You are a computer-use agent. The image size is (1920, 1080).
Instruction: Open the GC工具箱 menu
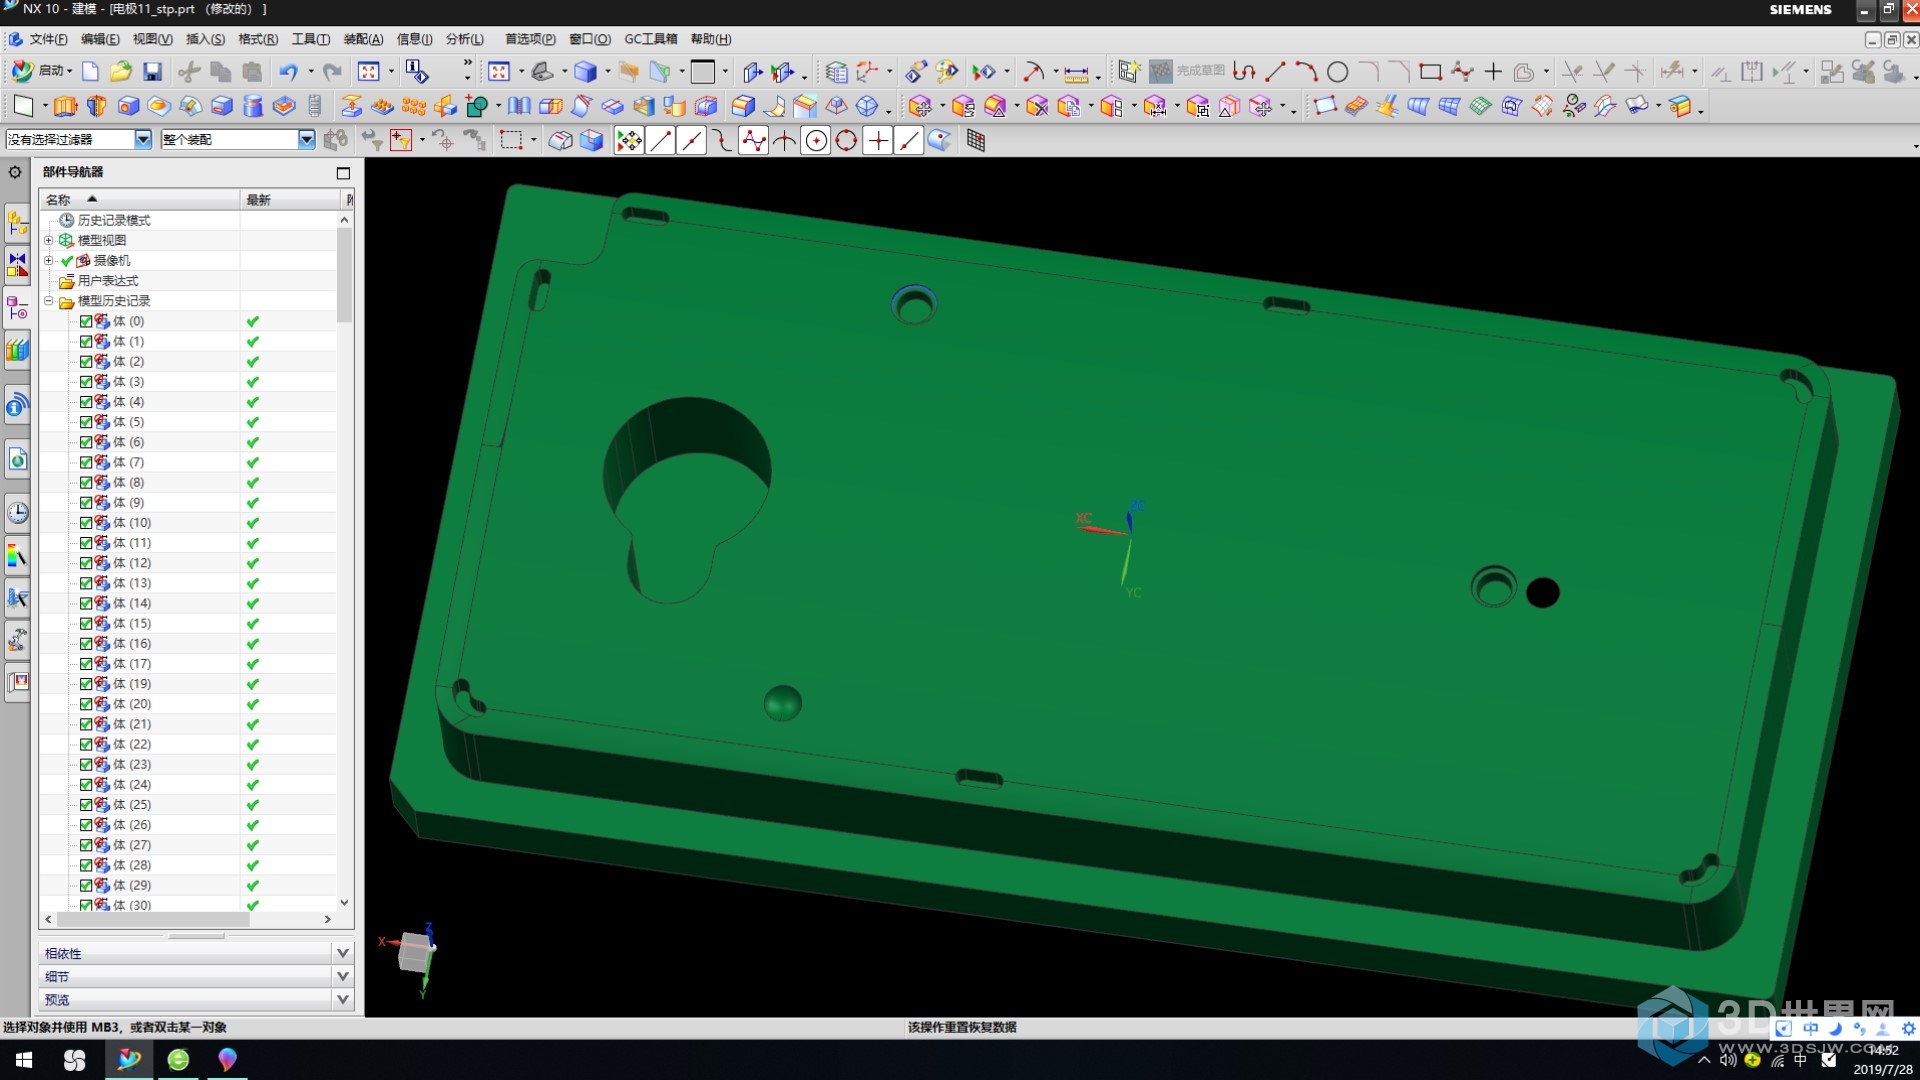651,39
